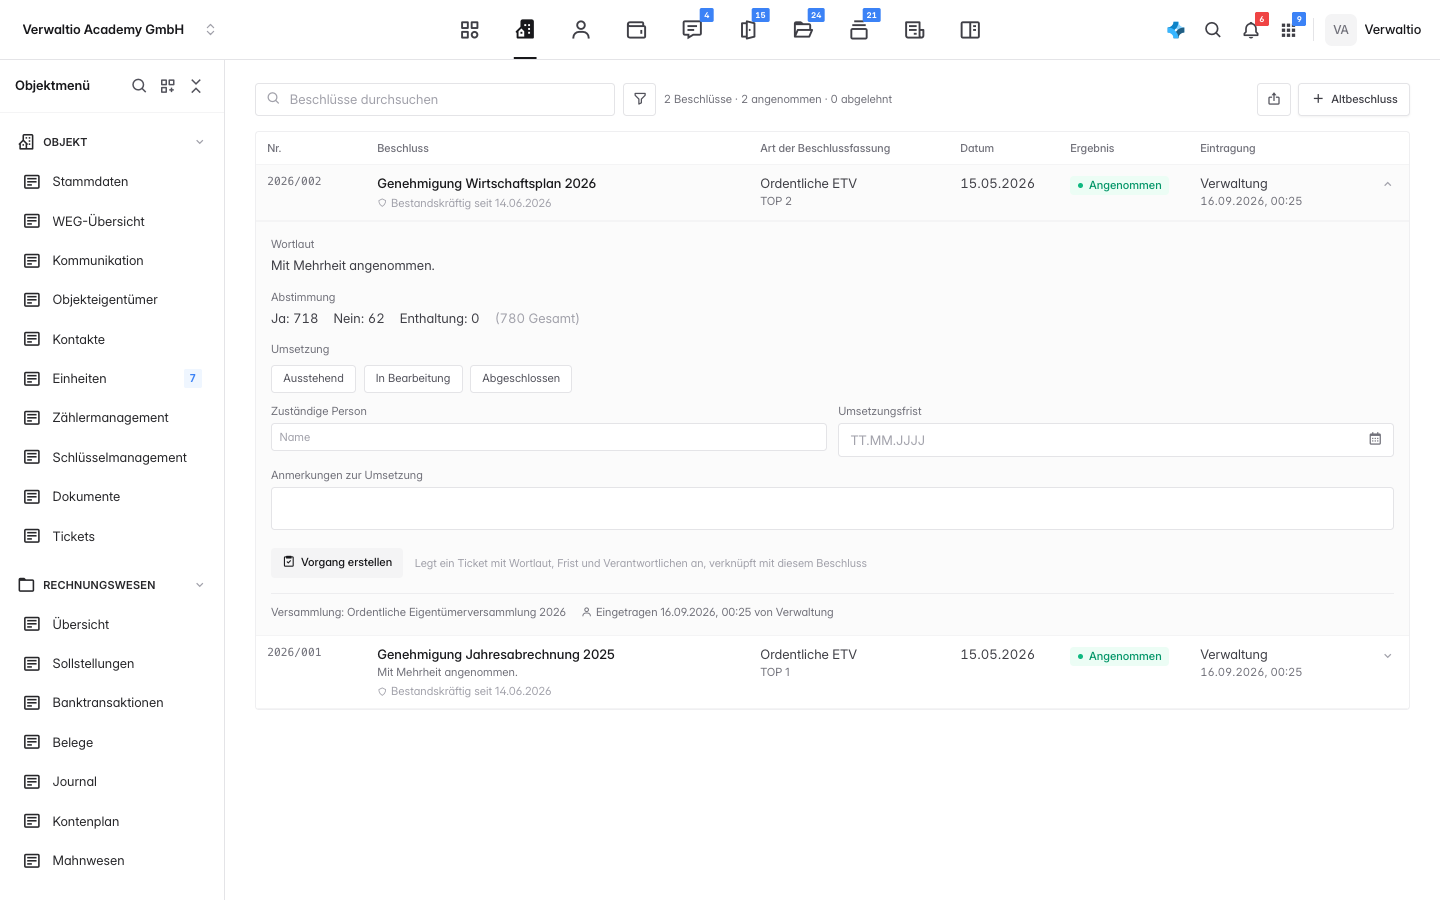Set Umsetzung status to Abgeschlossen

pyautogui.click(x=521, y=379)
